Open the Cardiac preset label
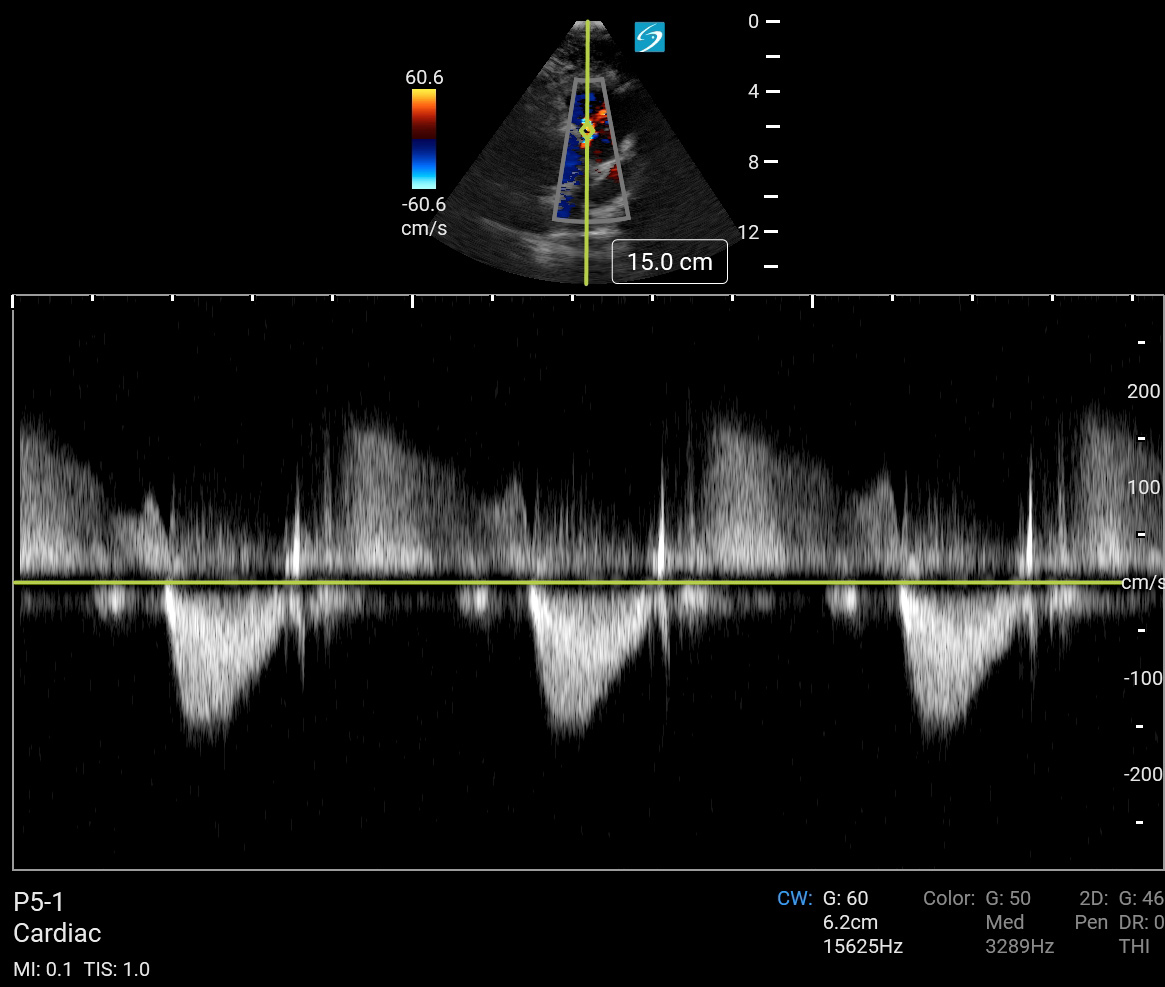Screen dimensions: 1165x987 (57, 934)
